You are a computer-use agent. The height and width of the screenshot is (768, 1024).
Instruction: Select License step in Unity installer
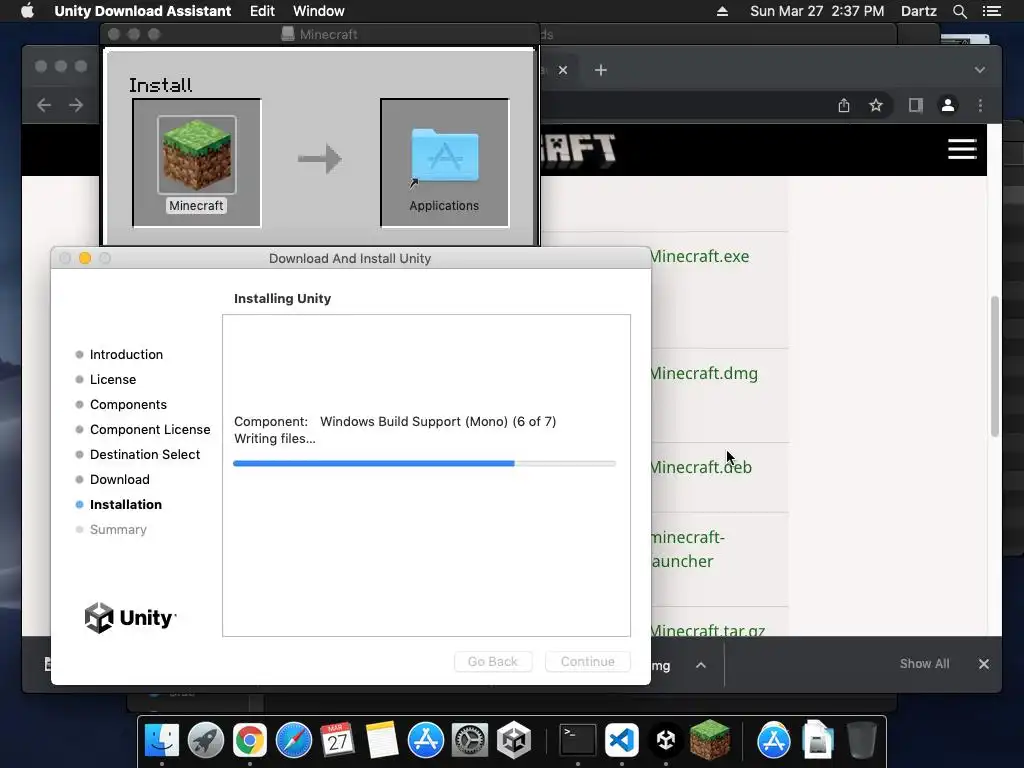coord(113,379)
